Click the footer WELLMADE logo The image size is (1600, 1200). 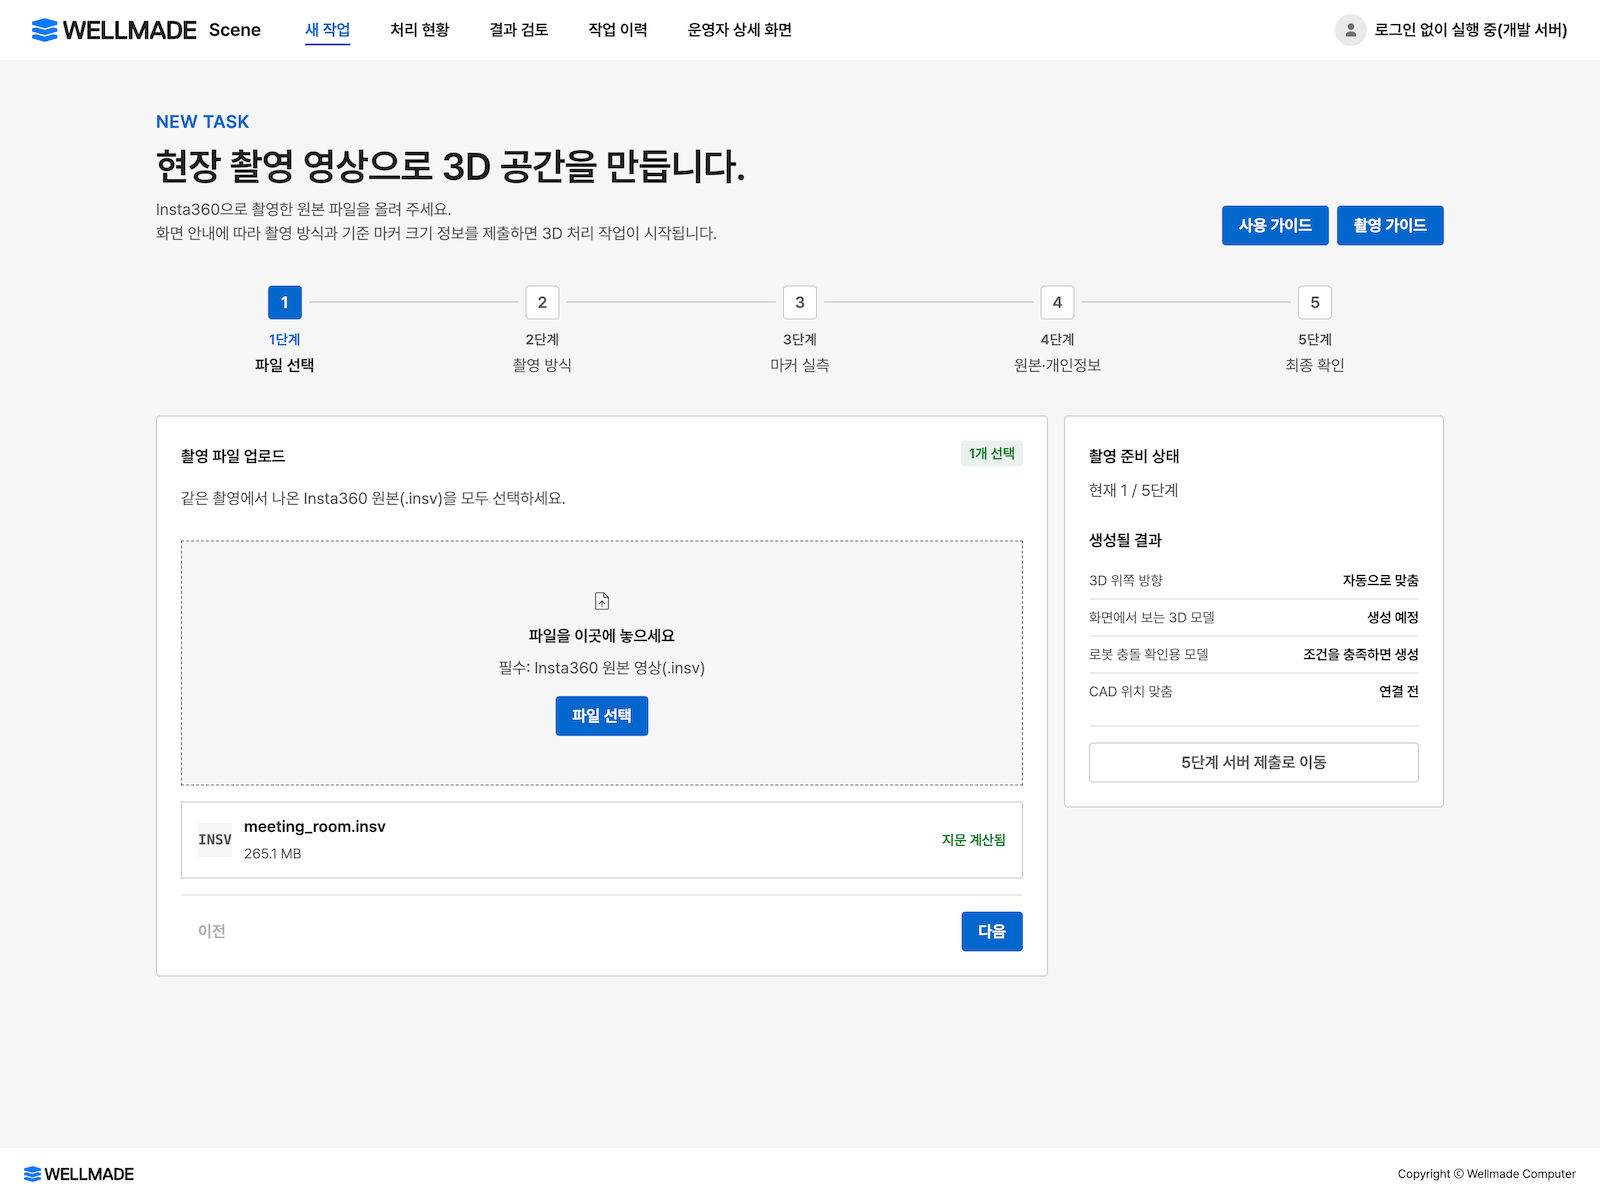(79, 1174)
